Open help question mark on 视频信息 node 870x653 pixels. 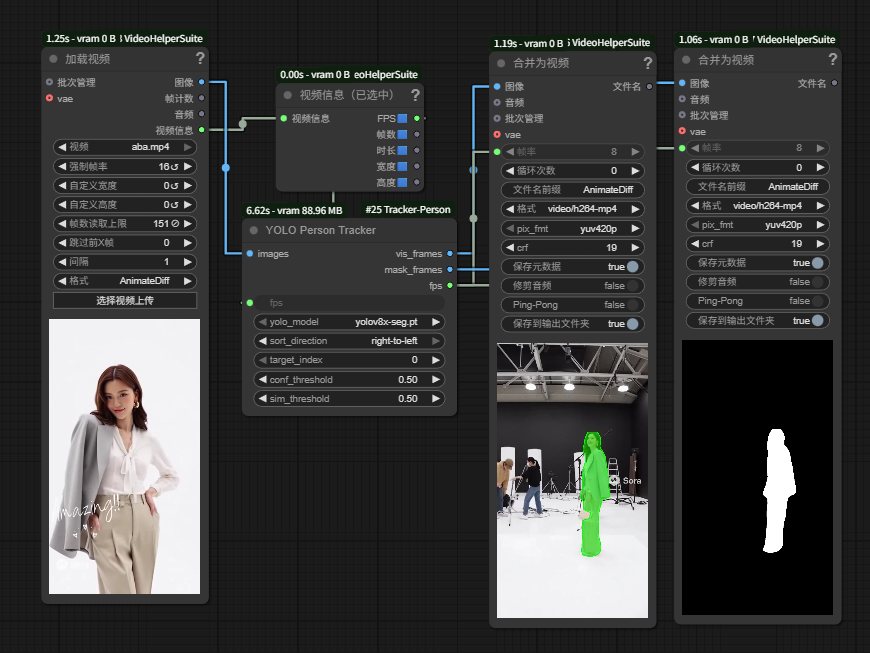(415, 95)
